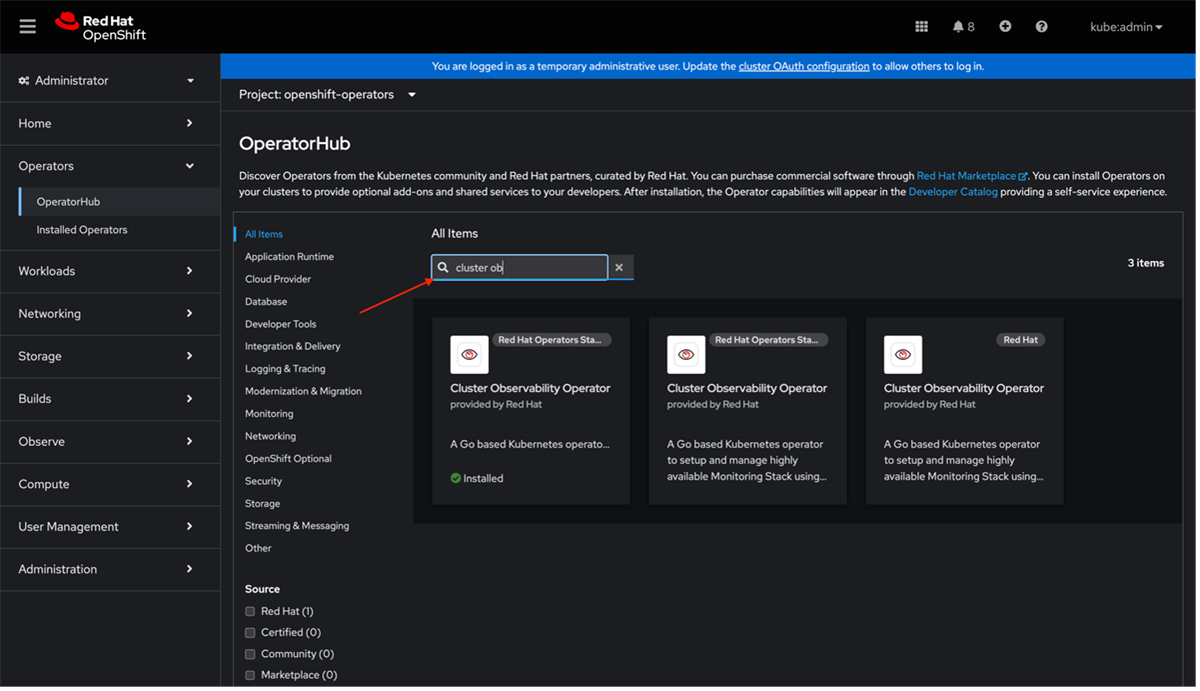Open the hamburger navigation menu
This screenshot has height=691, width=1200.
27,26
